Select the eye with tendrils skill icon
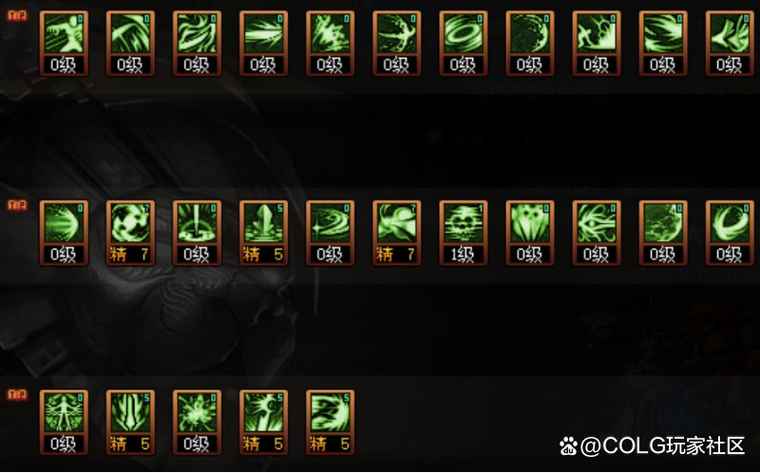The height and width of the screenshot is (473, 760). pos(597,233)
